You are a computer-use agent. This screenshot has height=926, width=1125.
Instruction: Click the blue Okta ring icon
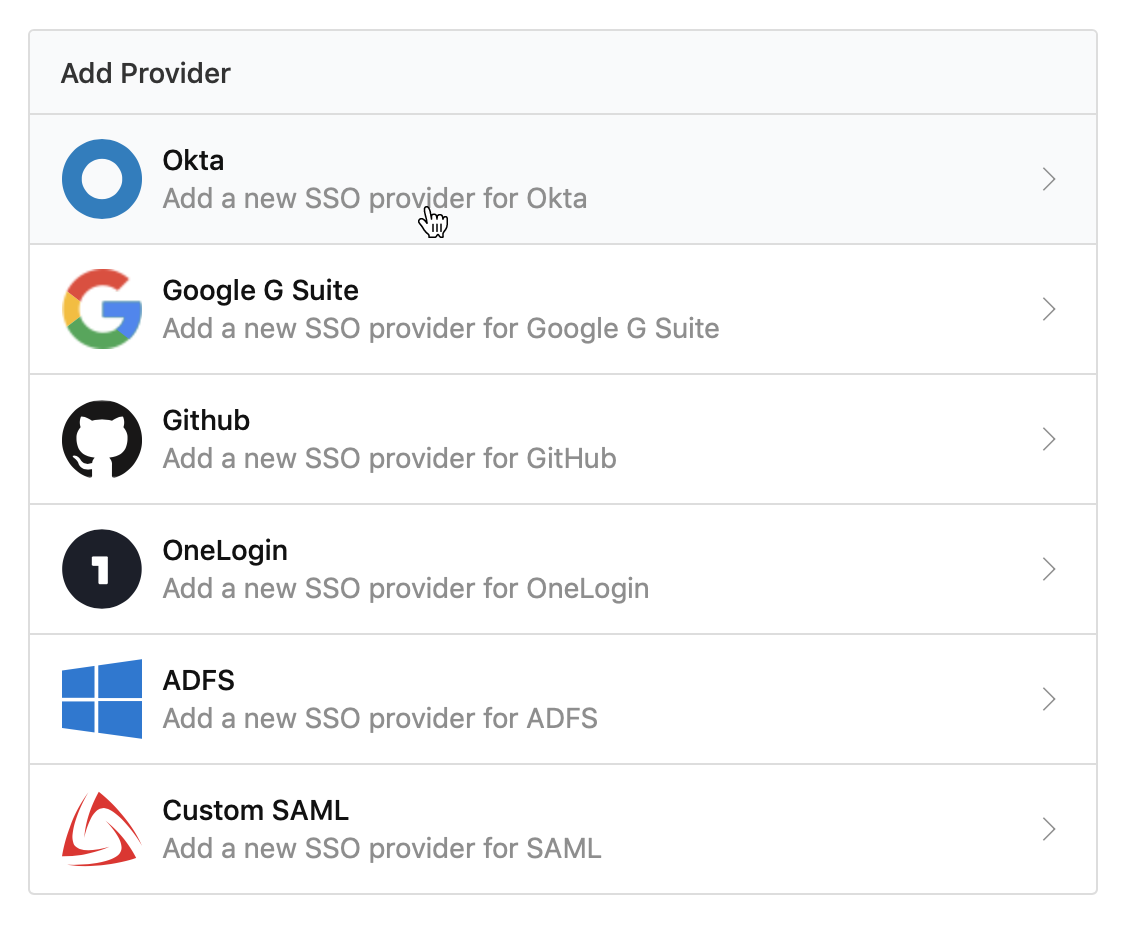pos(101,179)
